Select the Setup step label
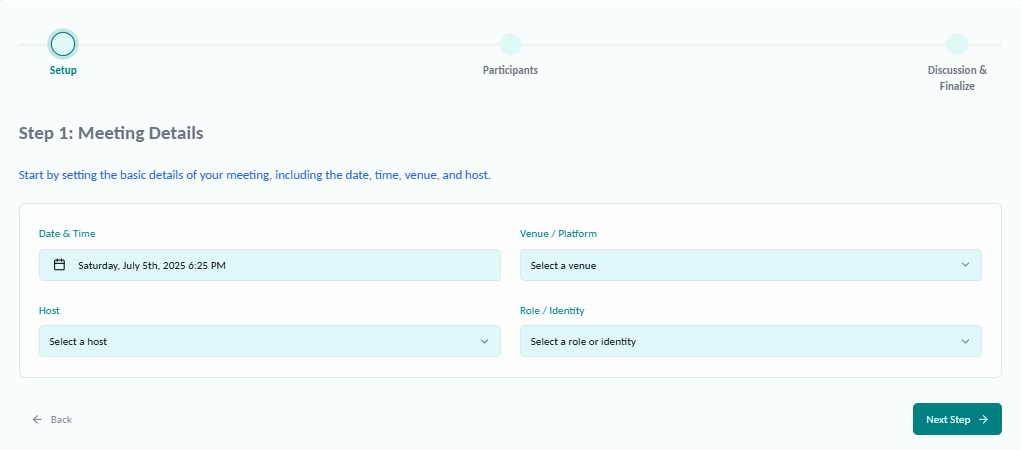The height and width of the screenshot is (450, 1021). click(63, 70)
